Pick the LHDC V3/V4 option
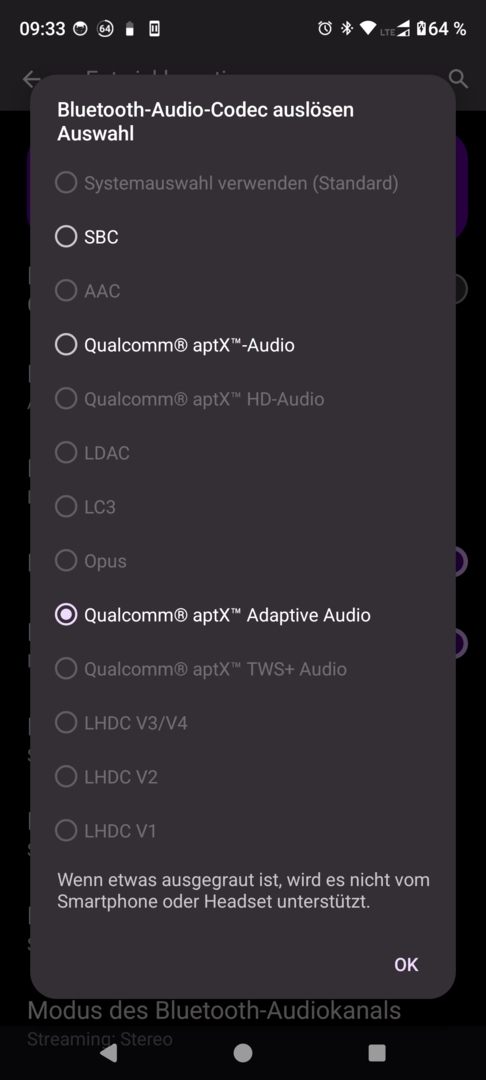Screen dimensions: 486x1080 click(x=243, y=723)
